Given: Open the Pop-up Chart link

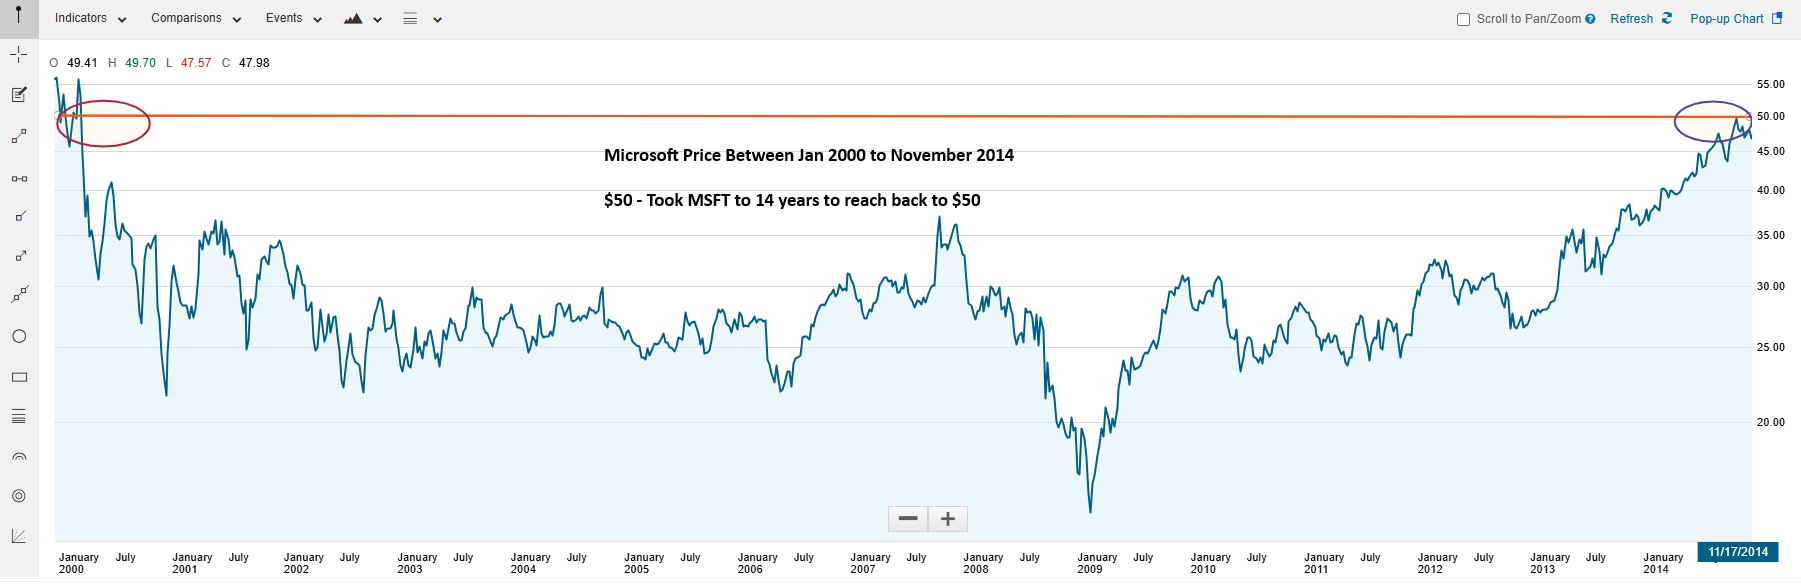Looking at the screenshot, I should pos(1735,19).
